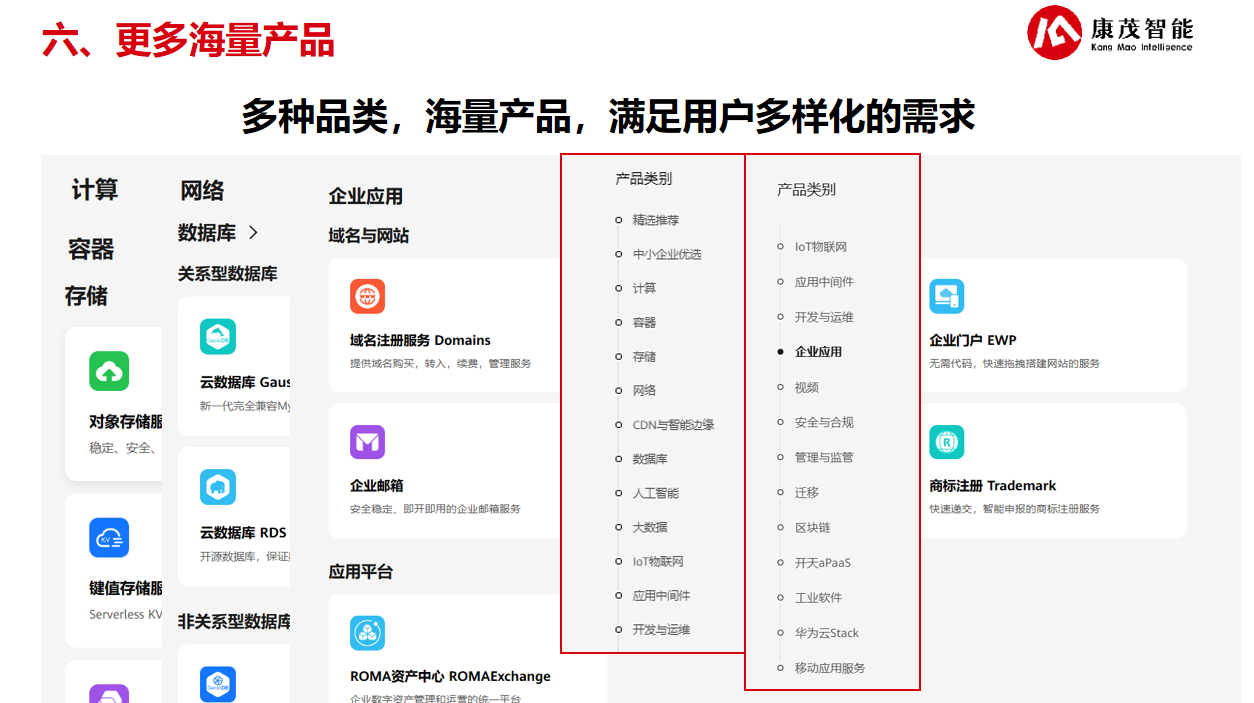Click the orange Domains globe icon
The image size is (1254, 703).
point(367,296)
